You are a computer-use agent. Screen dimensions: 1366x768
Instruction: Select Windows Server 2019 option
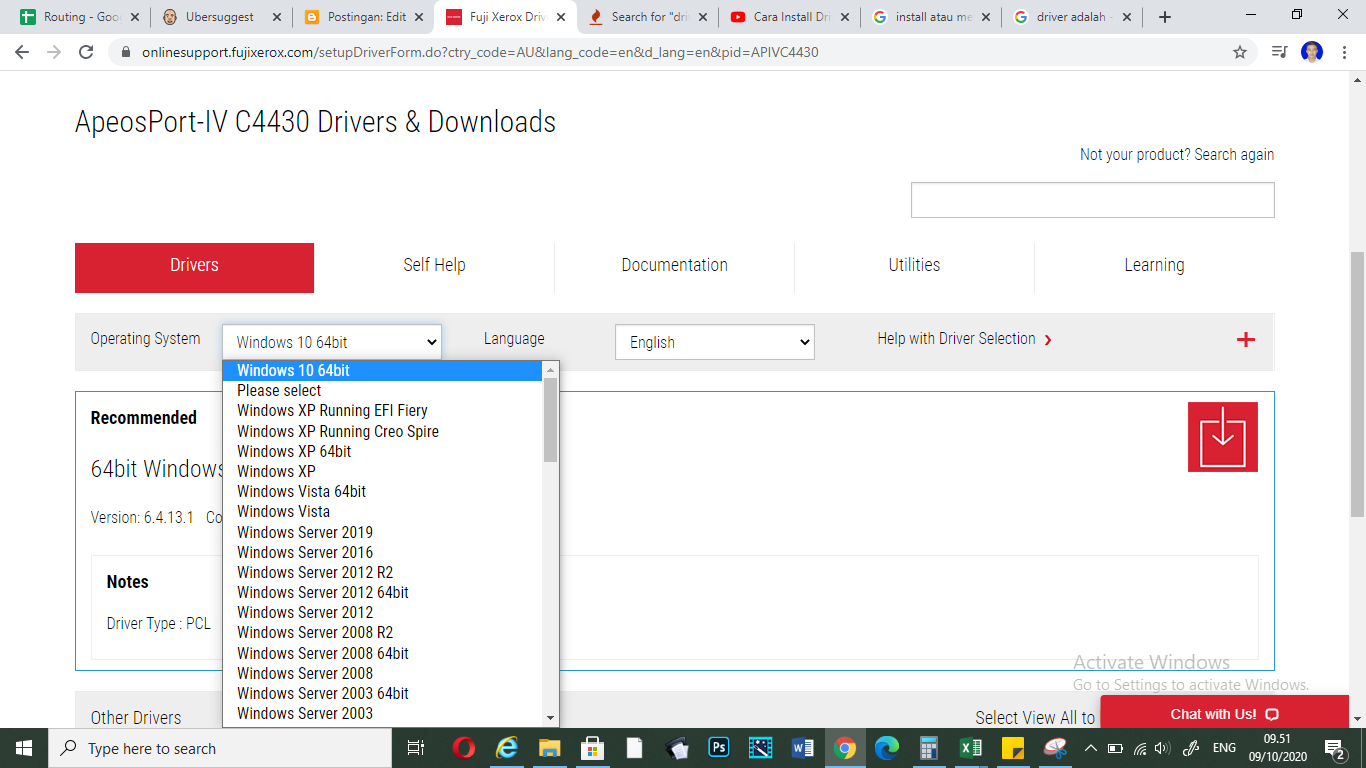click(383, 532)
